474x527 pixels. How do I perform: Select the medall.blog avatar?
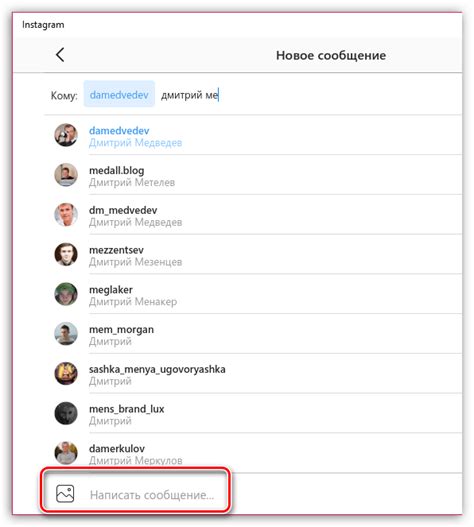click(x=66, y=175)
